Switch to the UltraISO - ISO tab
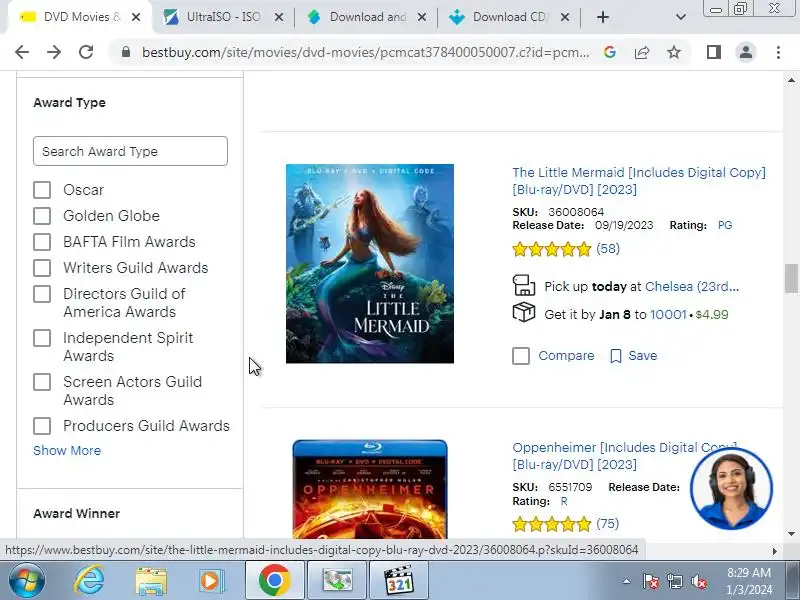 (223, 17)
